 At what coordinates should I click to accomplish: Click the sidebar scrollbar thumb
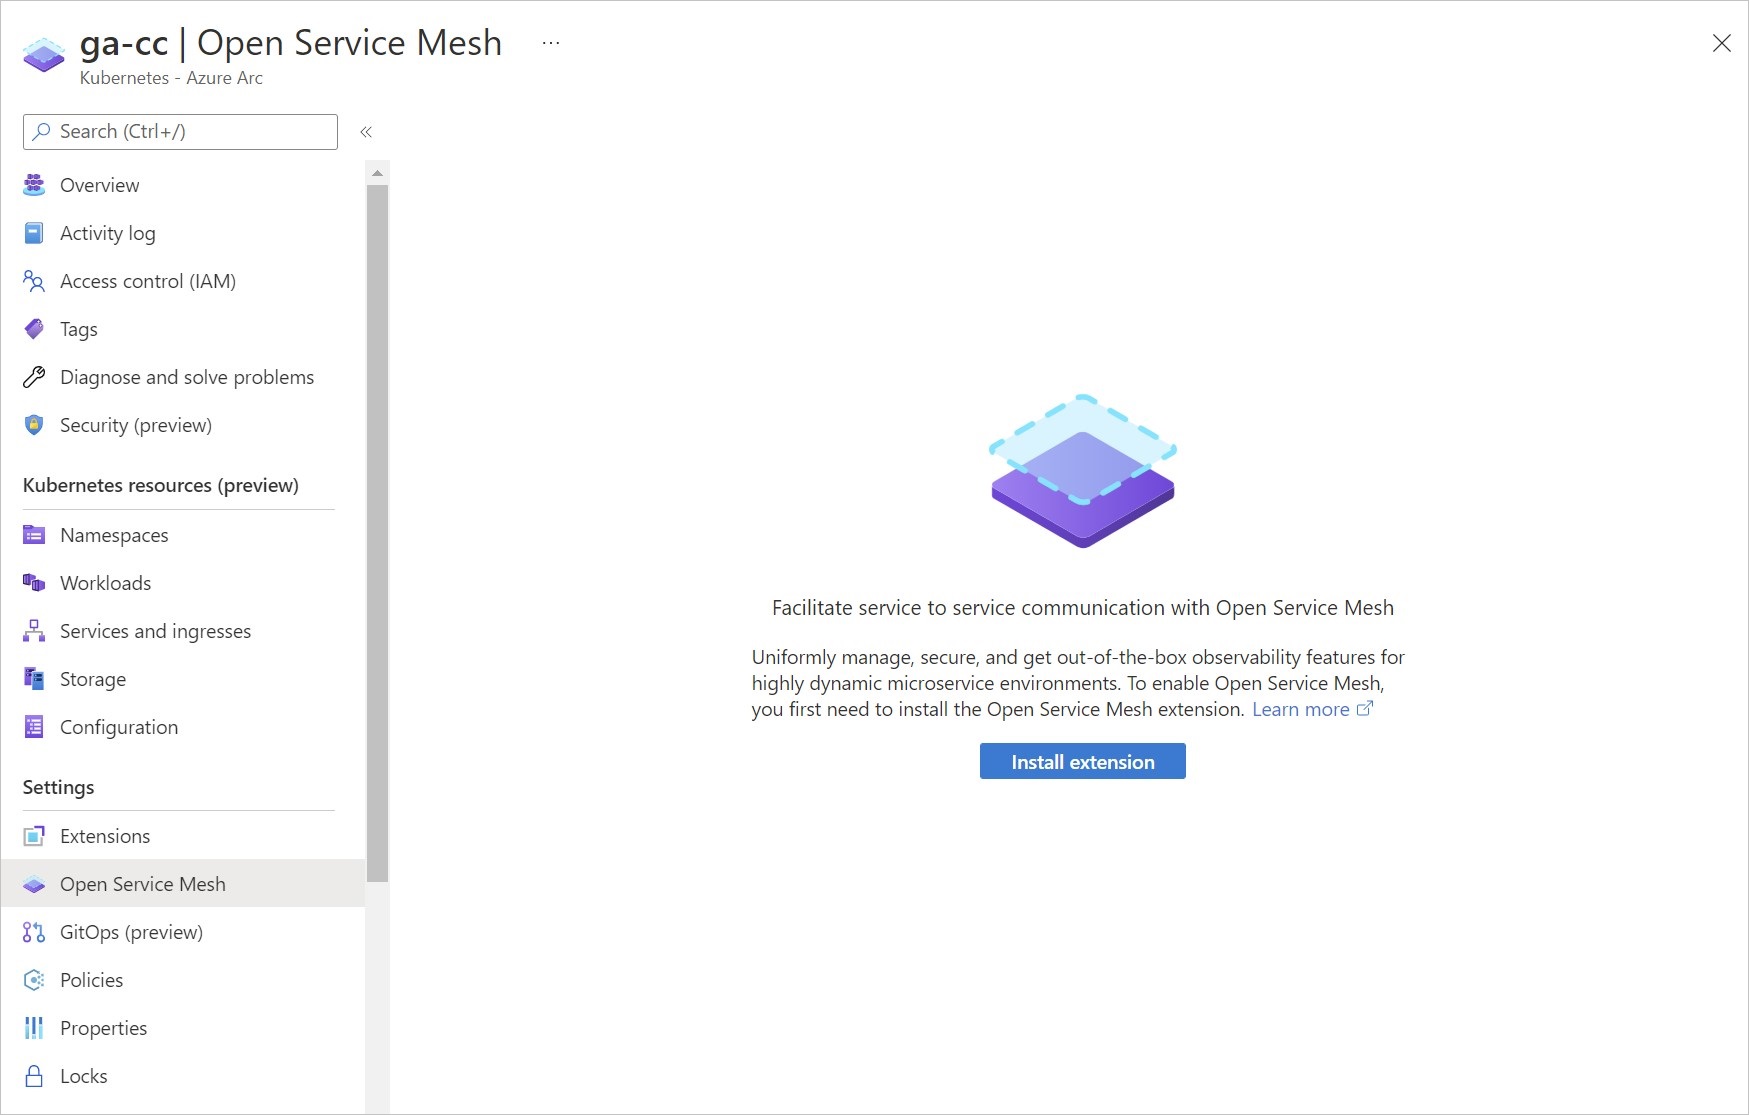(377, 533)
